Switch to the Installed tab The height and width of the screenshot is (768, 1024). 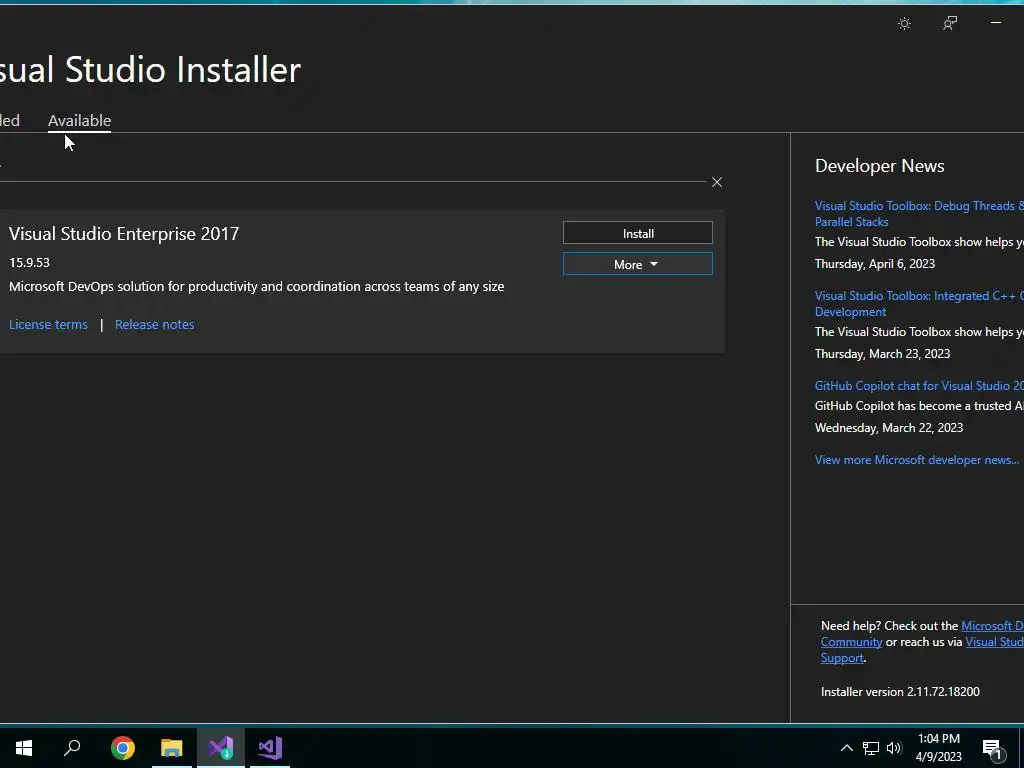pos(9,121)
